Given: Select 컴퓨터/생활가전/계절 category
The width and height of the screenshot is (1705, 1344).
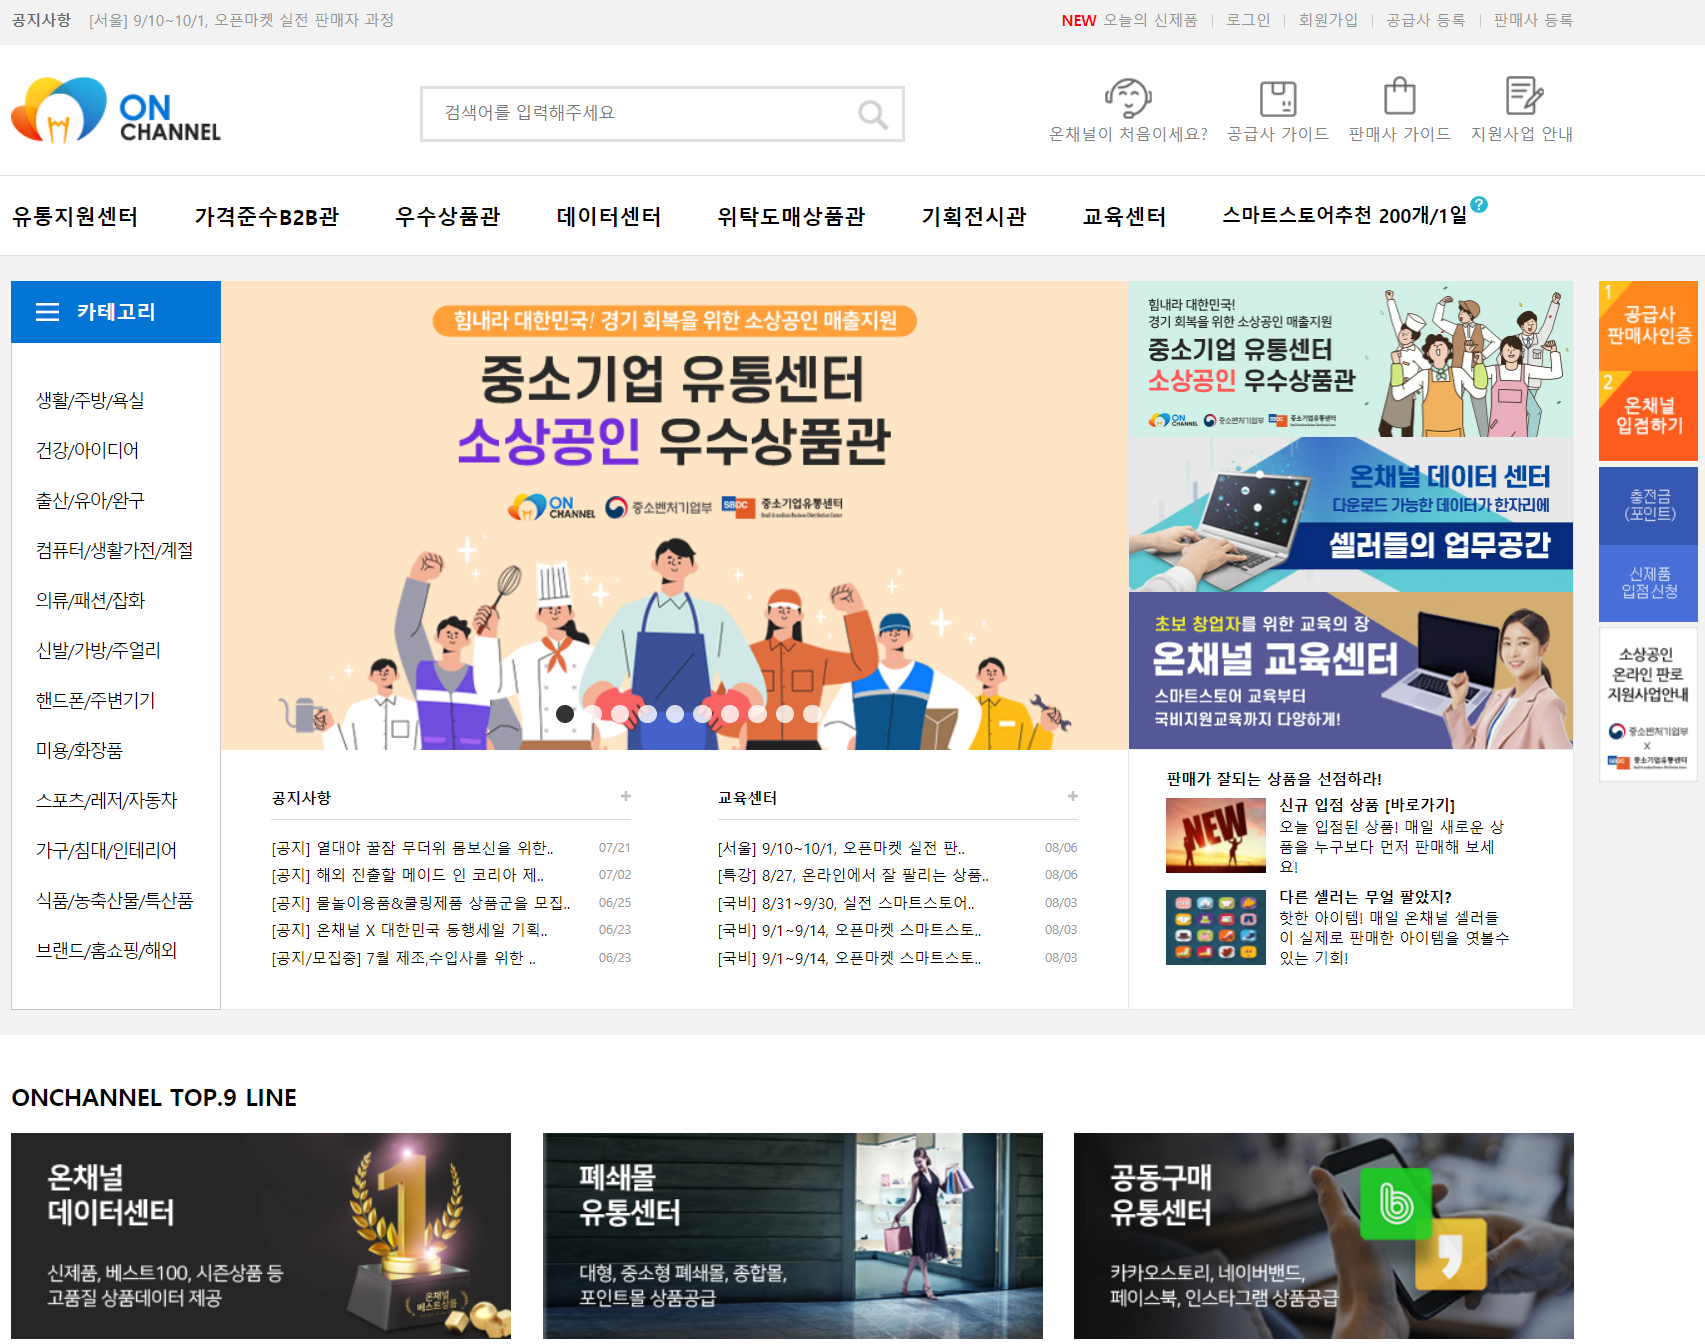Looking at the screenshot, I should pos(114,550).
